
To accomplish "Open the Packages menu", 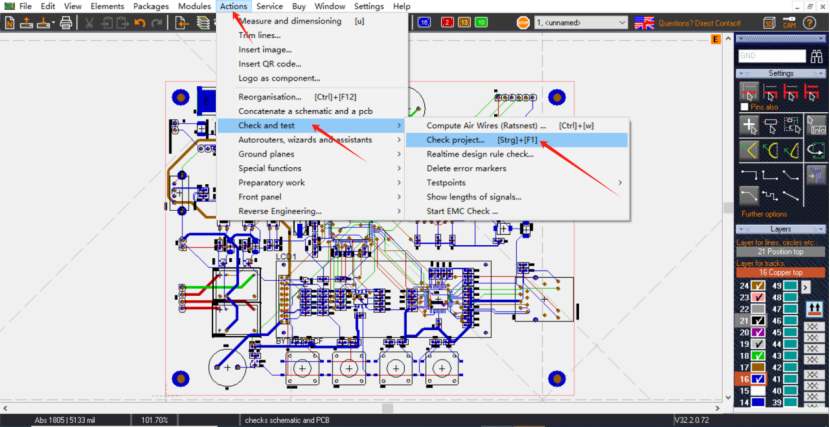I will (x=151, y=6).
